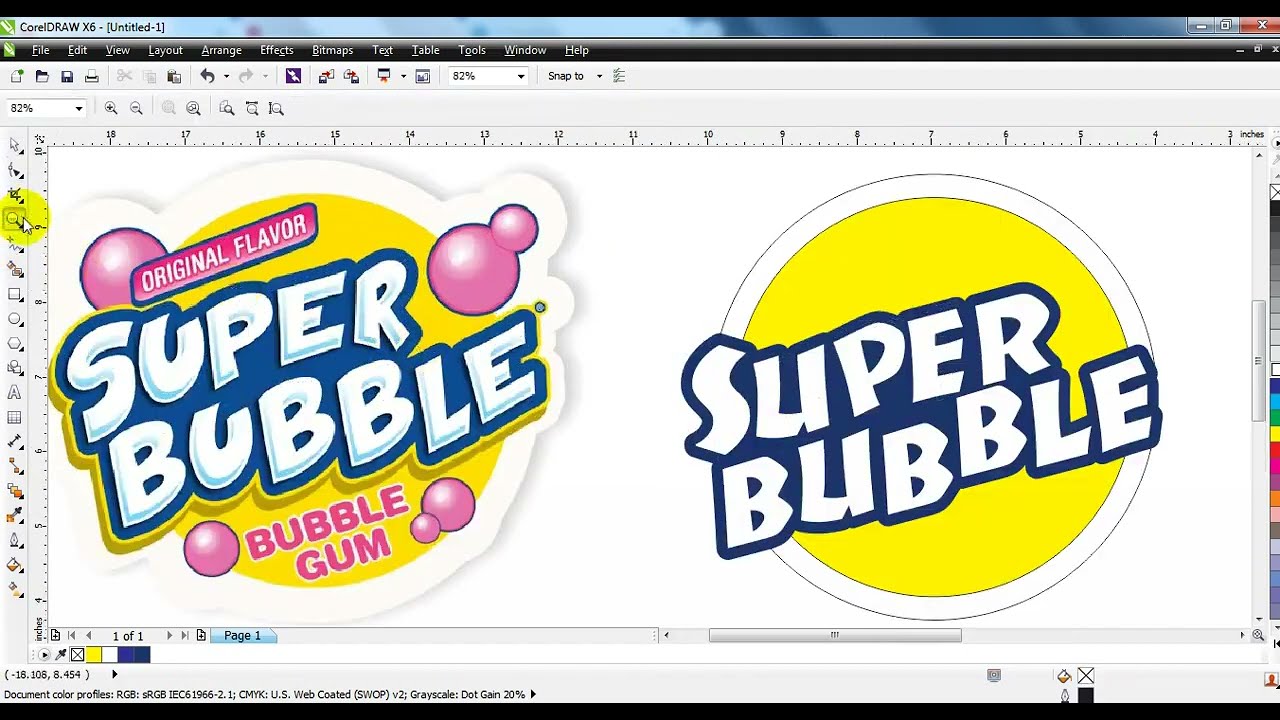Open the zoom level dropdown on standard toolbar

[x=520, y=76]
